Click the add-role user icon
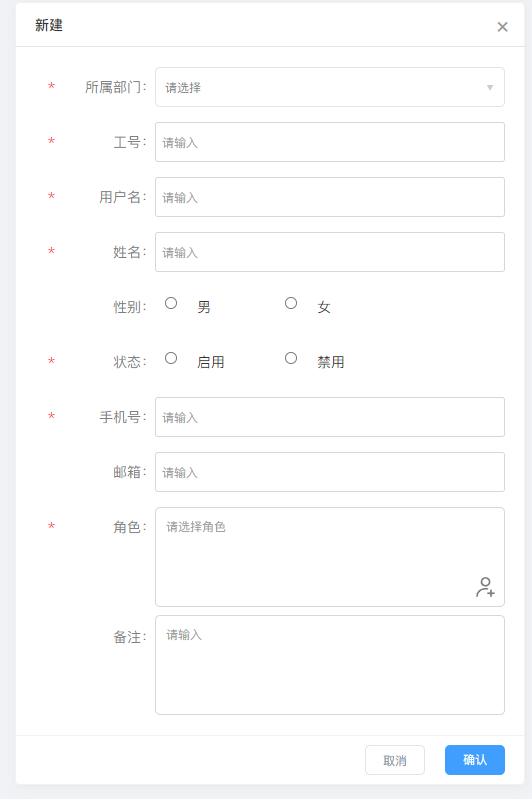This screenshot has height=799, width=532. click(x=485, y=587)
